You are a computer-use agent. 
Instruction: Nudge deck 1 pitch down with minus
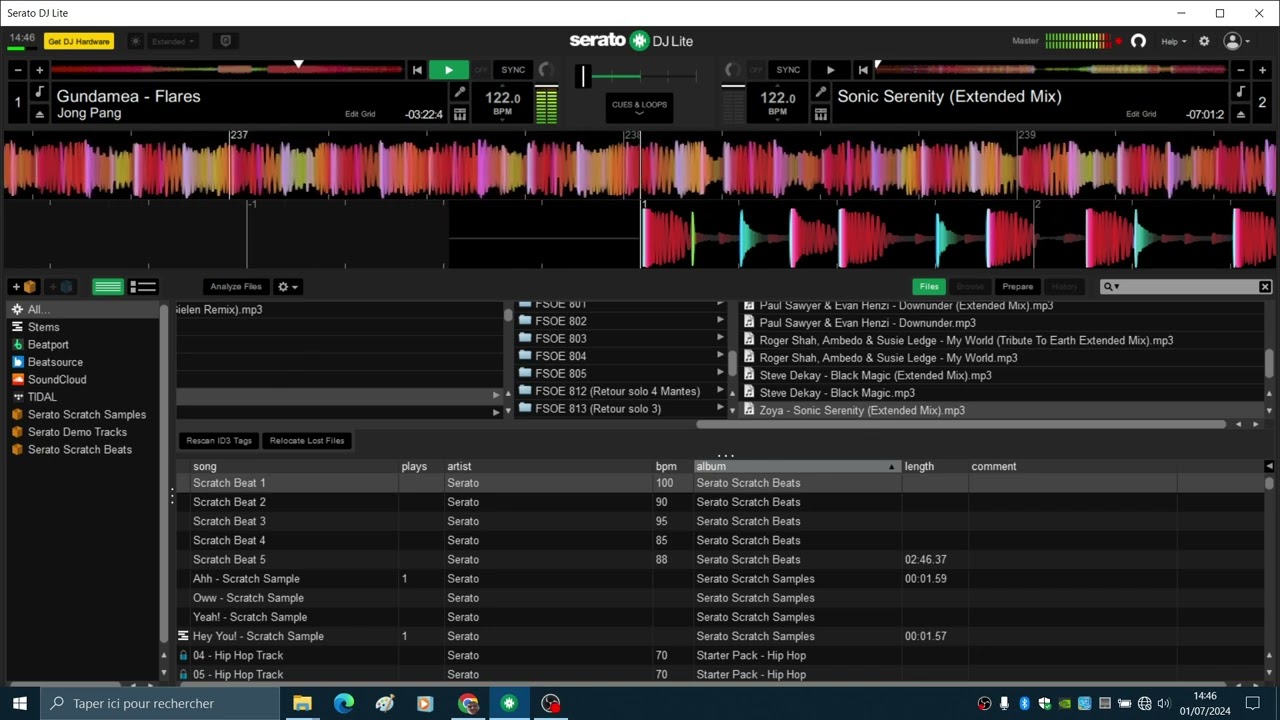(17, 70)
